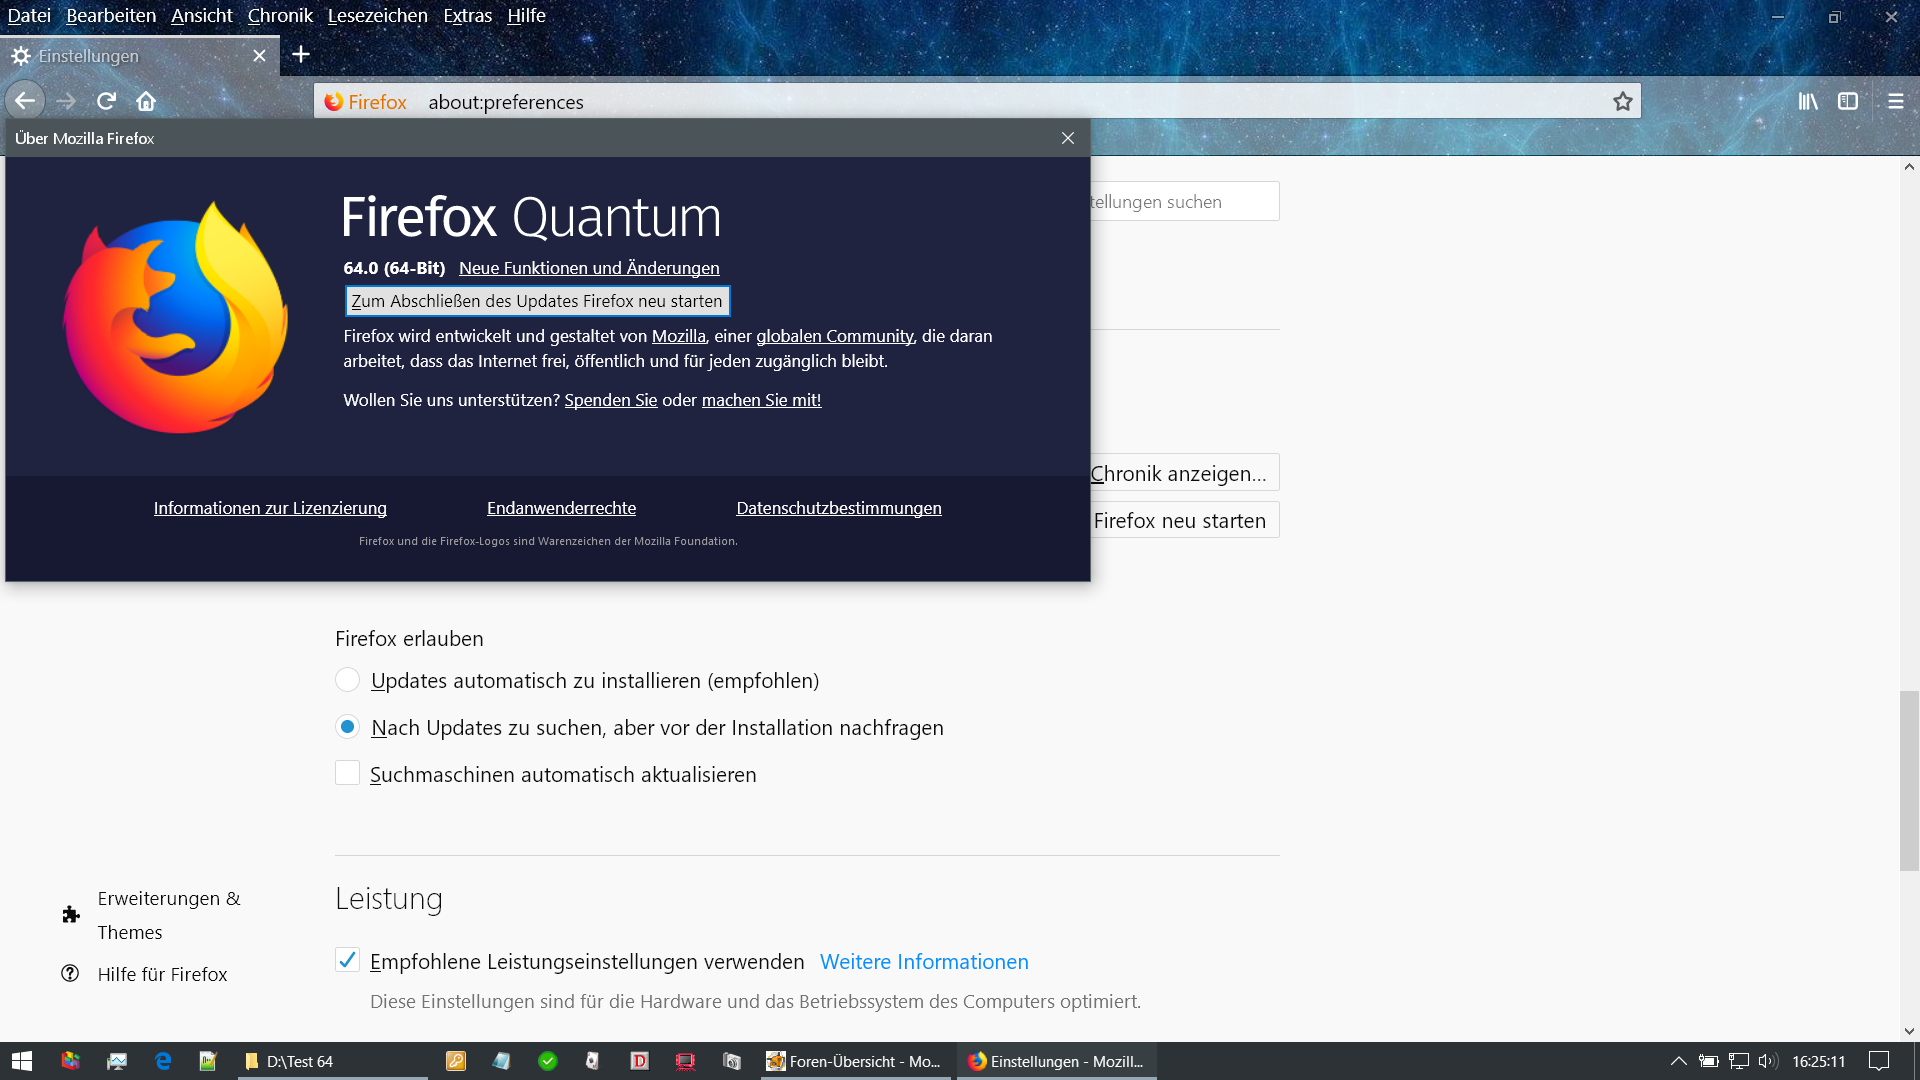Viewport: 1920px width, 1080px height.
Task: Open Datenschutzbestimmungen link
Action: [838, 508]
